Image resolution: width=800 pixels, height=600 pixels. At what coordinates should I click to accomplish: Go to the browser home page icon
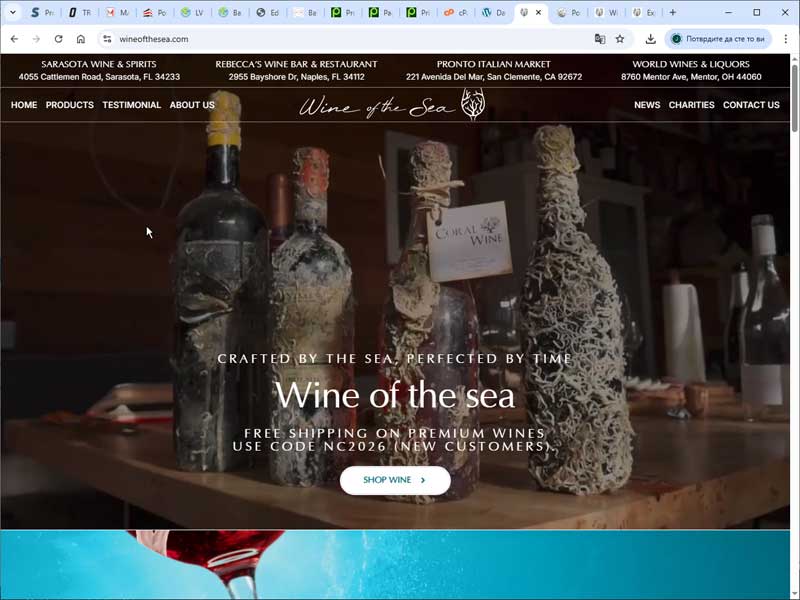click(81, 39)
